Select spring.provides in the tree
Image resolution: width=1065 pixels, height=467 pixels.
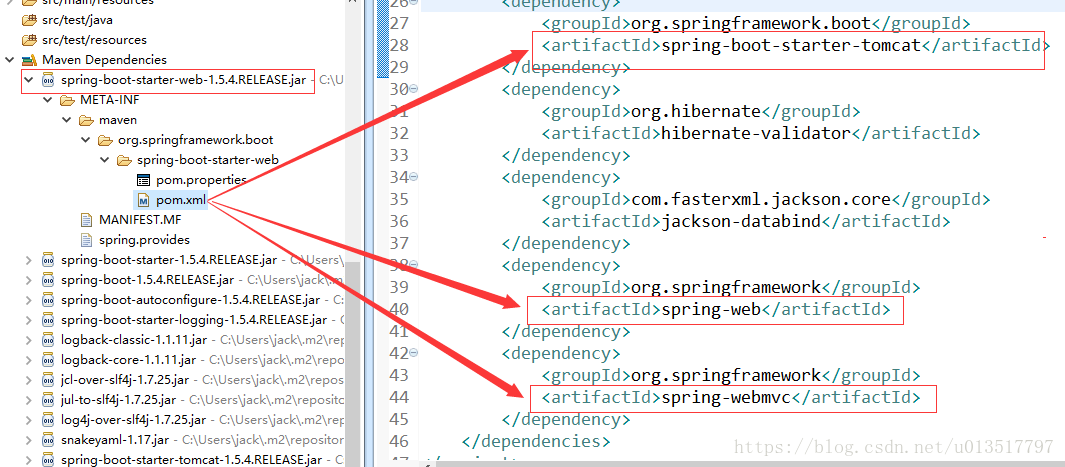[144, 240]
